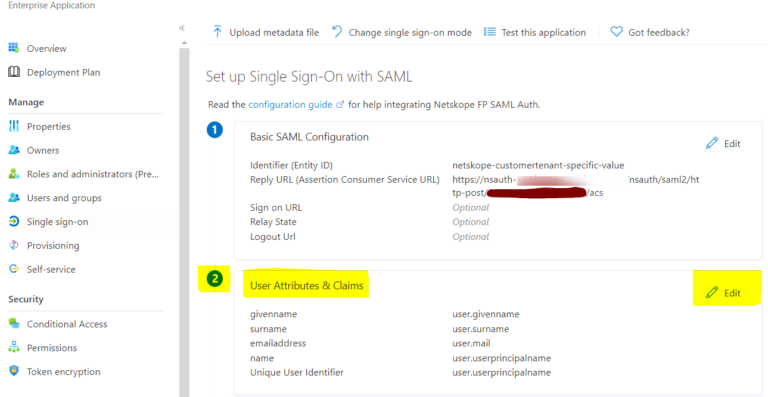Click the Conditional Access icon

coord(14,324)
